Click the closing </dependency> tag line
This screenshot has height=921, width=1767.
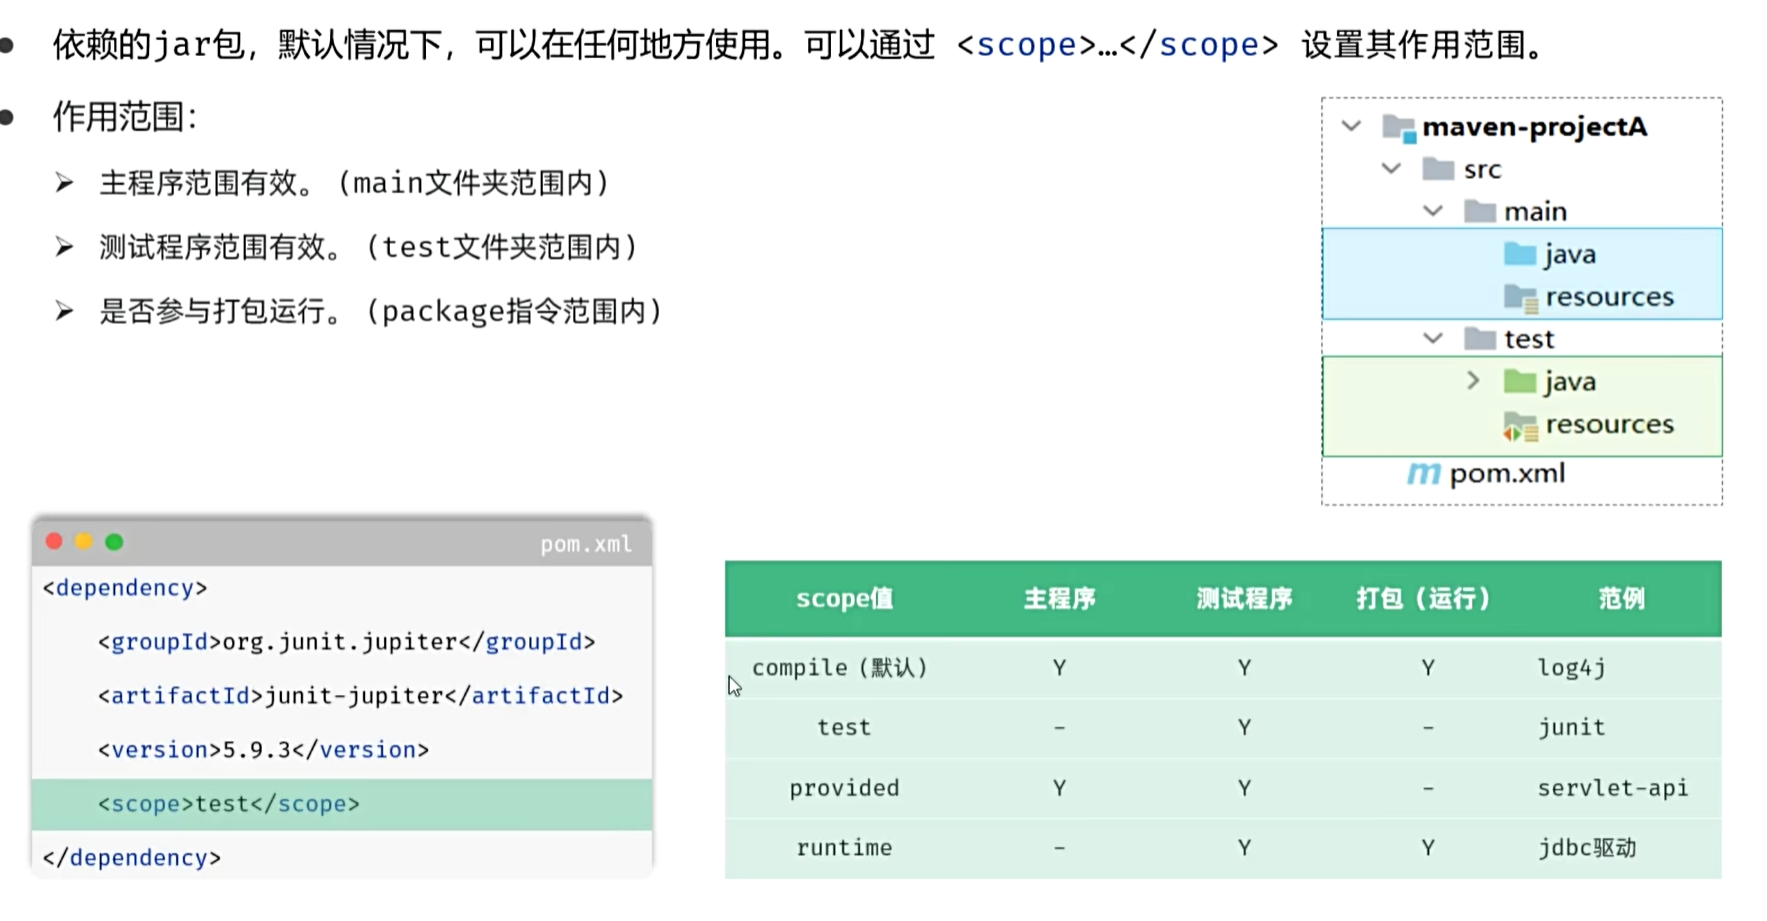[132, 858]
